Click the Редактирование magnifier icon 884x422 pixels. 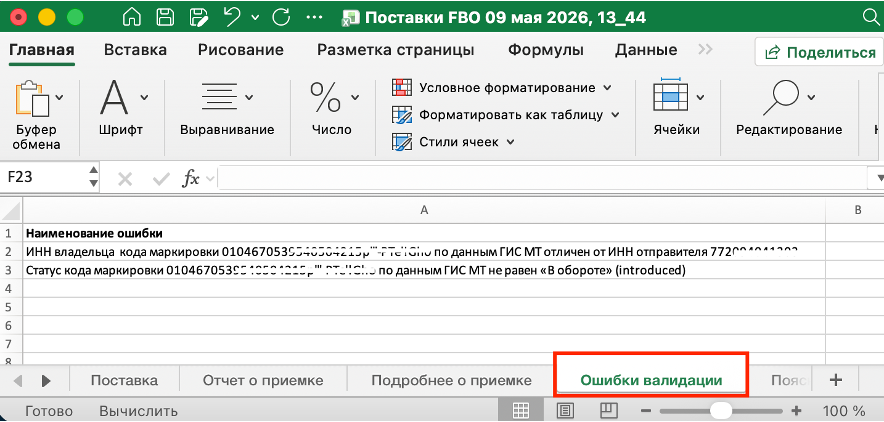(781, 97)
